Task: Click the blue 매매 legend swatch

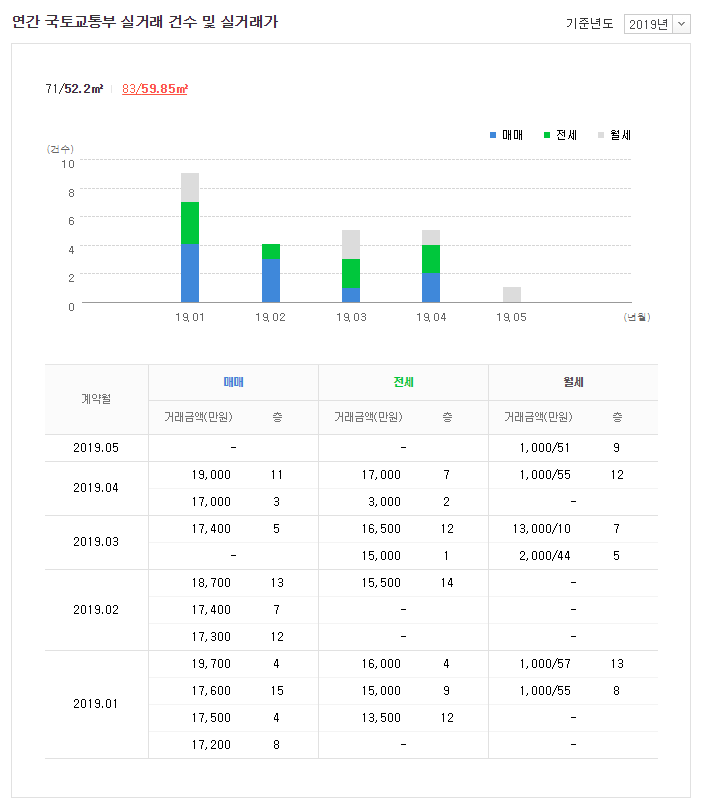Action: click(493, 135)
